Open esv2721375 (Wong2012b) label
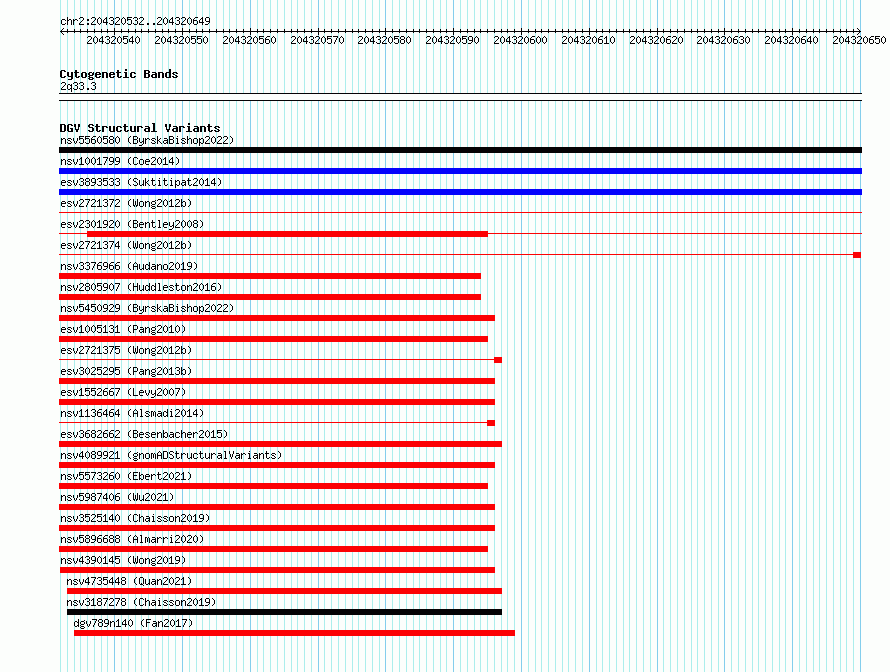The height and width of the screenshot is (672, 890). tap(126, 350)
